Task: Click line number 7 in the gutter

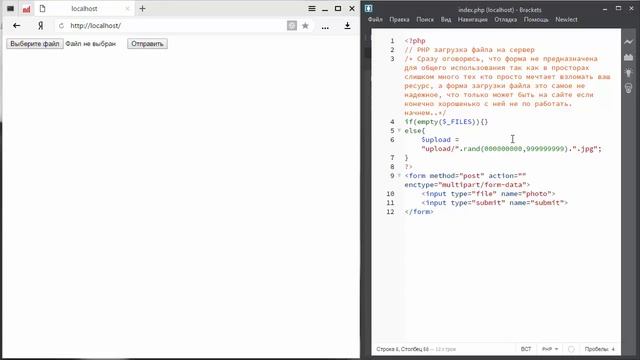Action: click(x=392, y=158)
